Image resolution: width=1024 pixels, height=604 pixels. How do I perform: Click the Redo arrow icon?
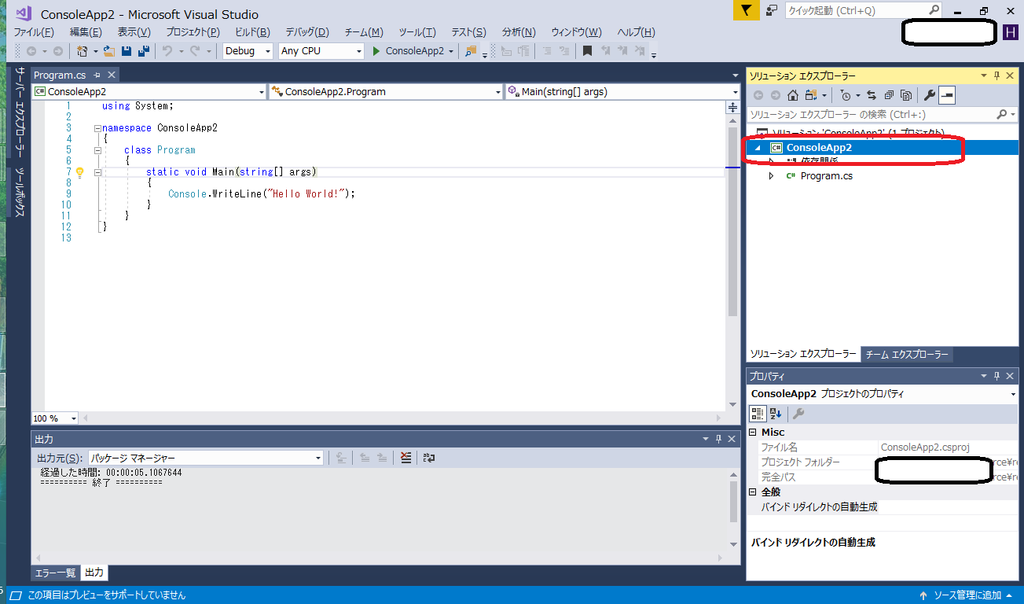[195, 51]
